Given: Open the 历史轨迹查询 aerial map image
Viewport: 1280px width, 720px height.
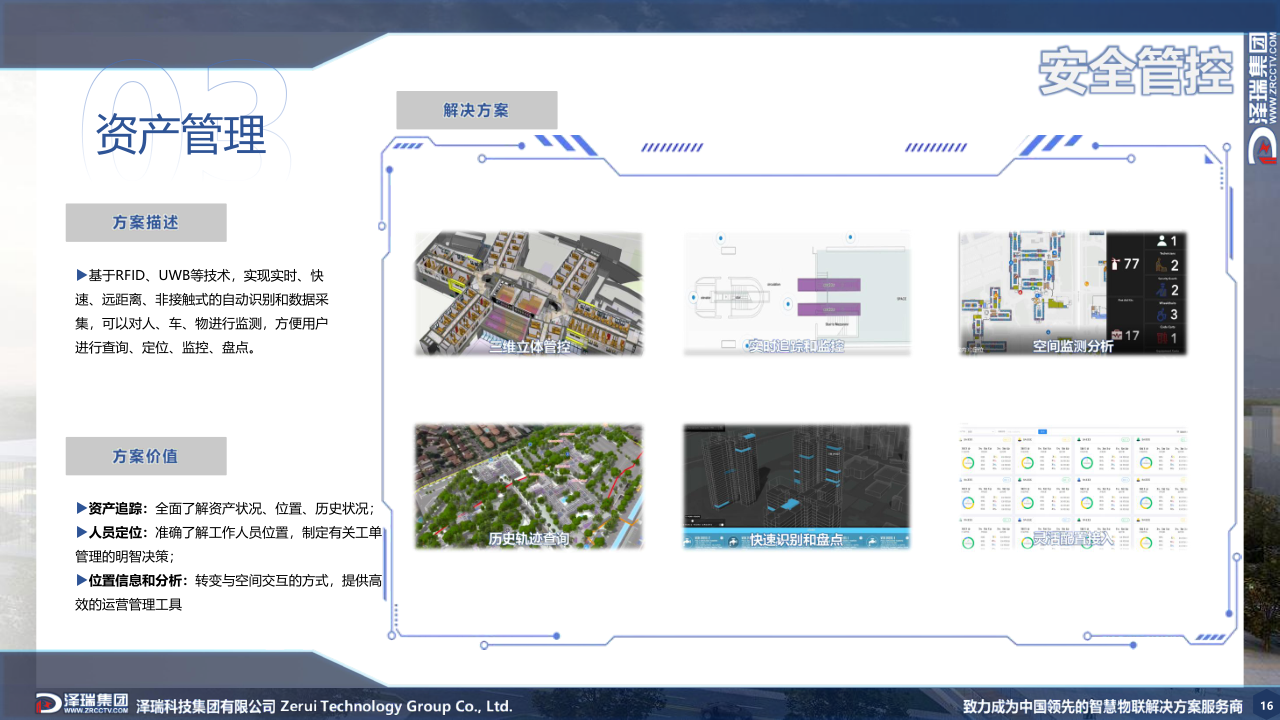Looking at the screenshot, I should (528, 486).
